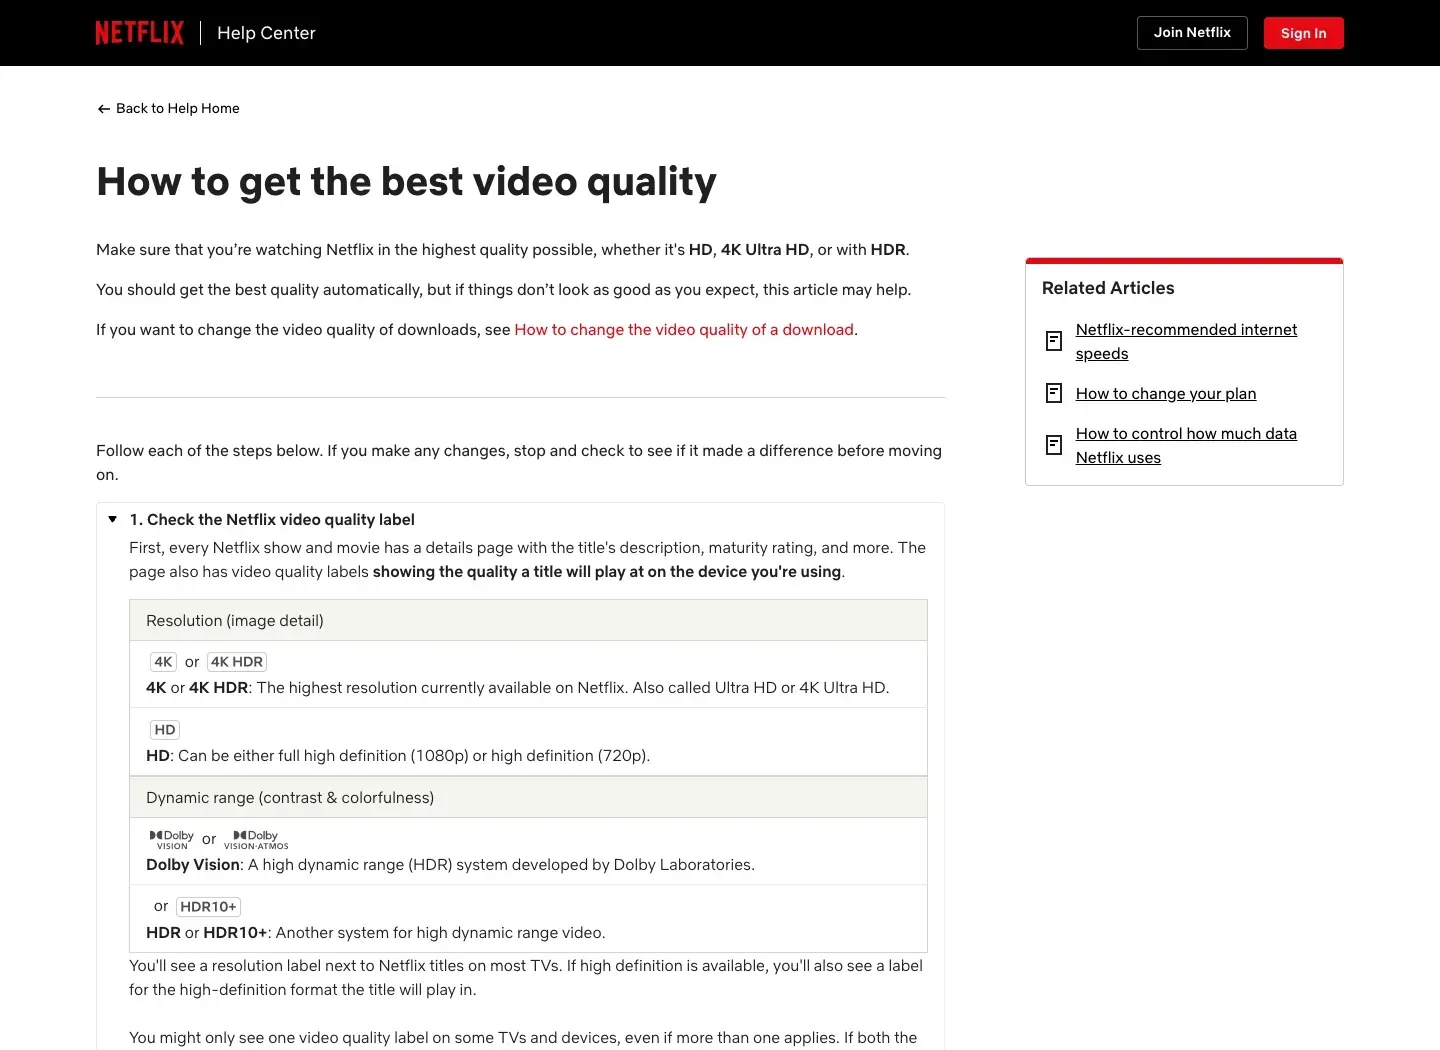Click the paragraph starting 'First, every Netflix show and movie'
1440x1050 pixels.
coord(528,560)
